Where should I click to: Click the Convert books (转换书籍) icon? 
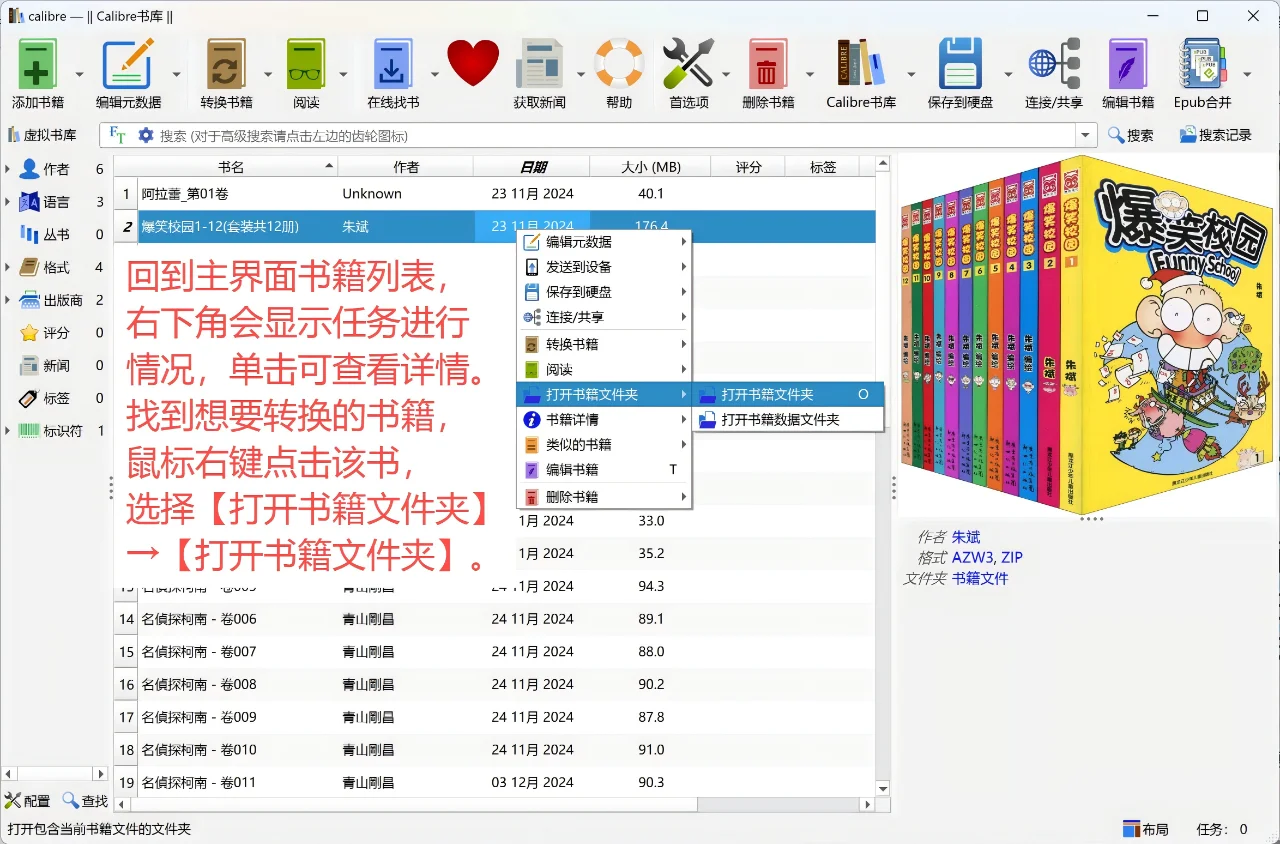tap(226, 65)
